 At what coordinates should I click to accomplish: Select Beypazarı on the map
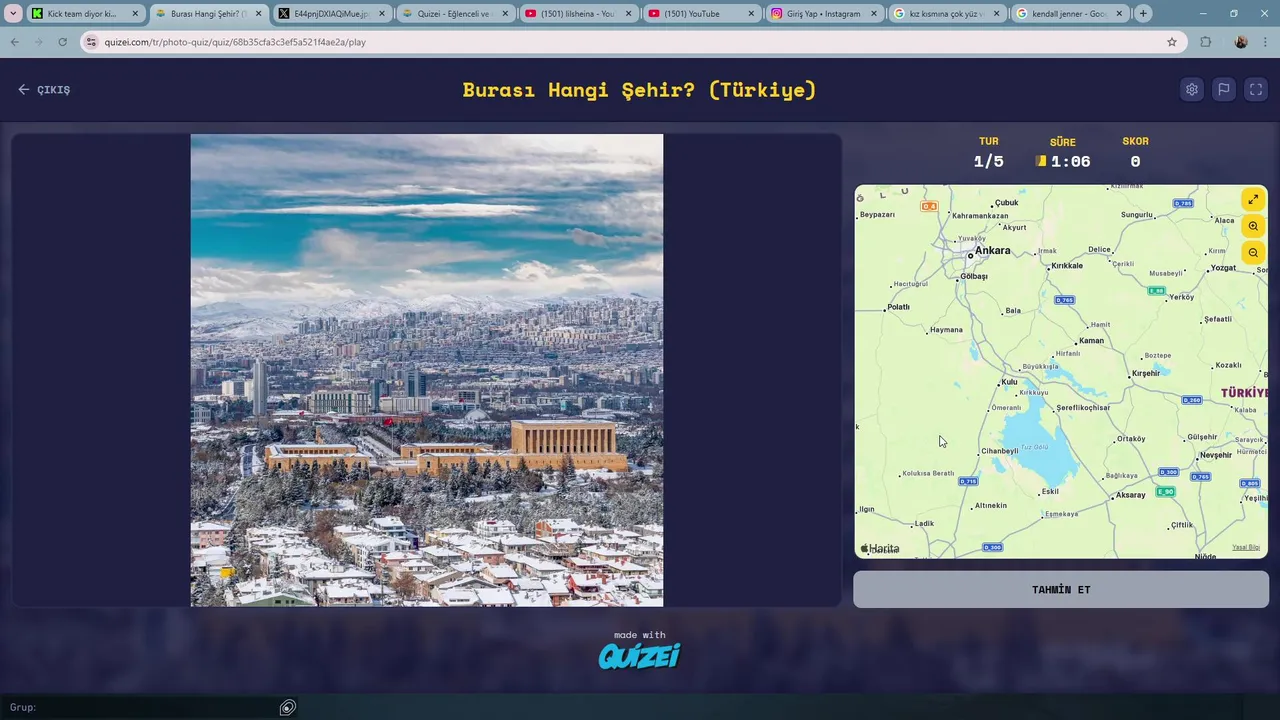pyautogui.click(x=877, y=215)
